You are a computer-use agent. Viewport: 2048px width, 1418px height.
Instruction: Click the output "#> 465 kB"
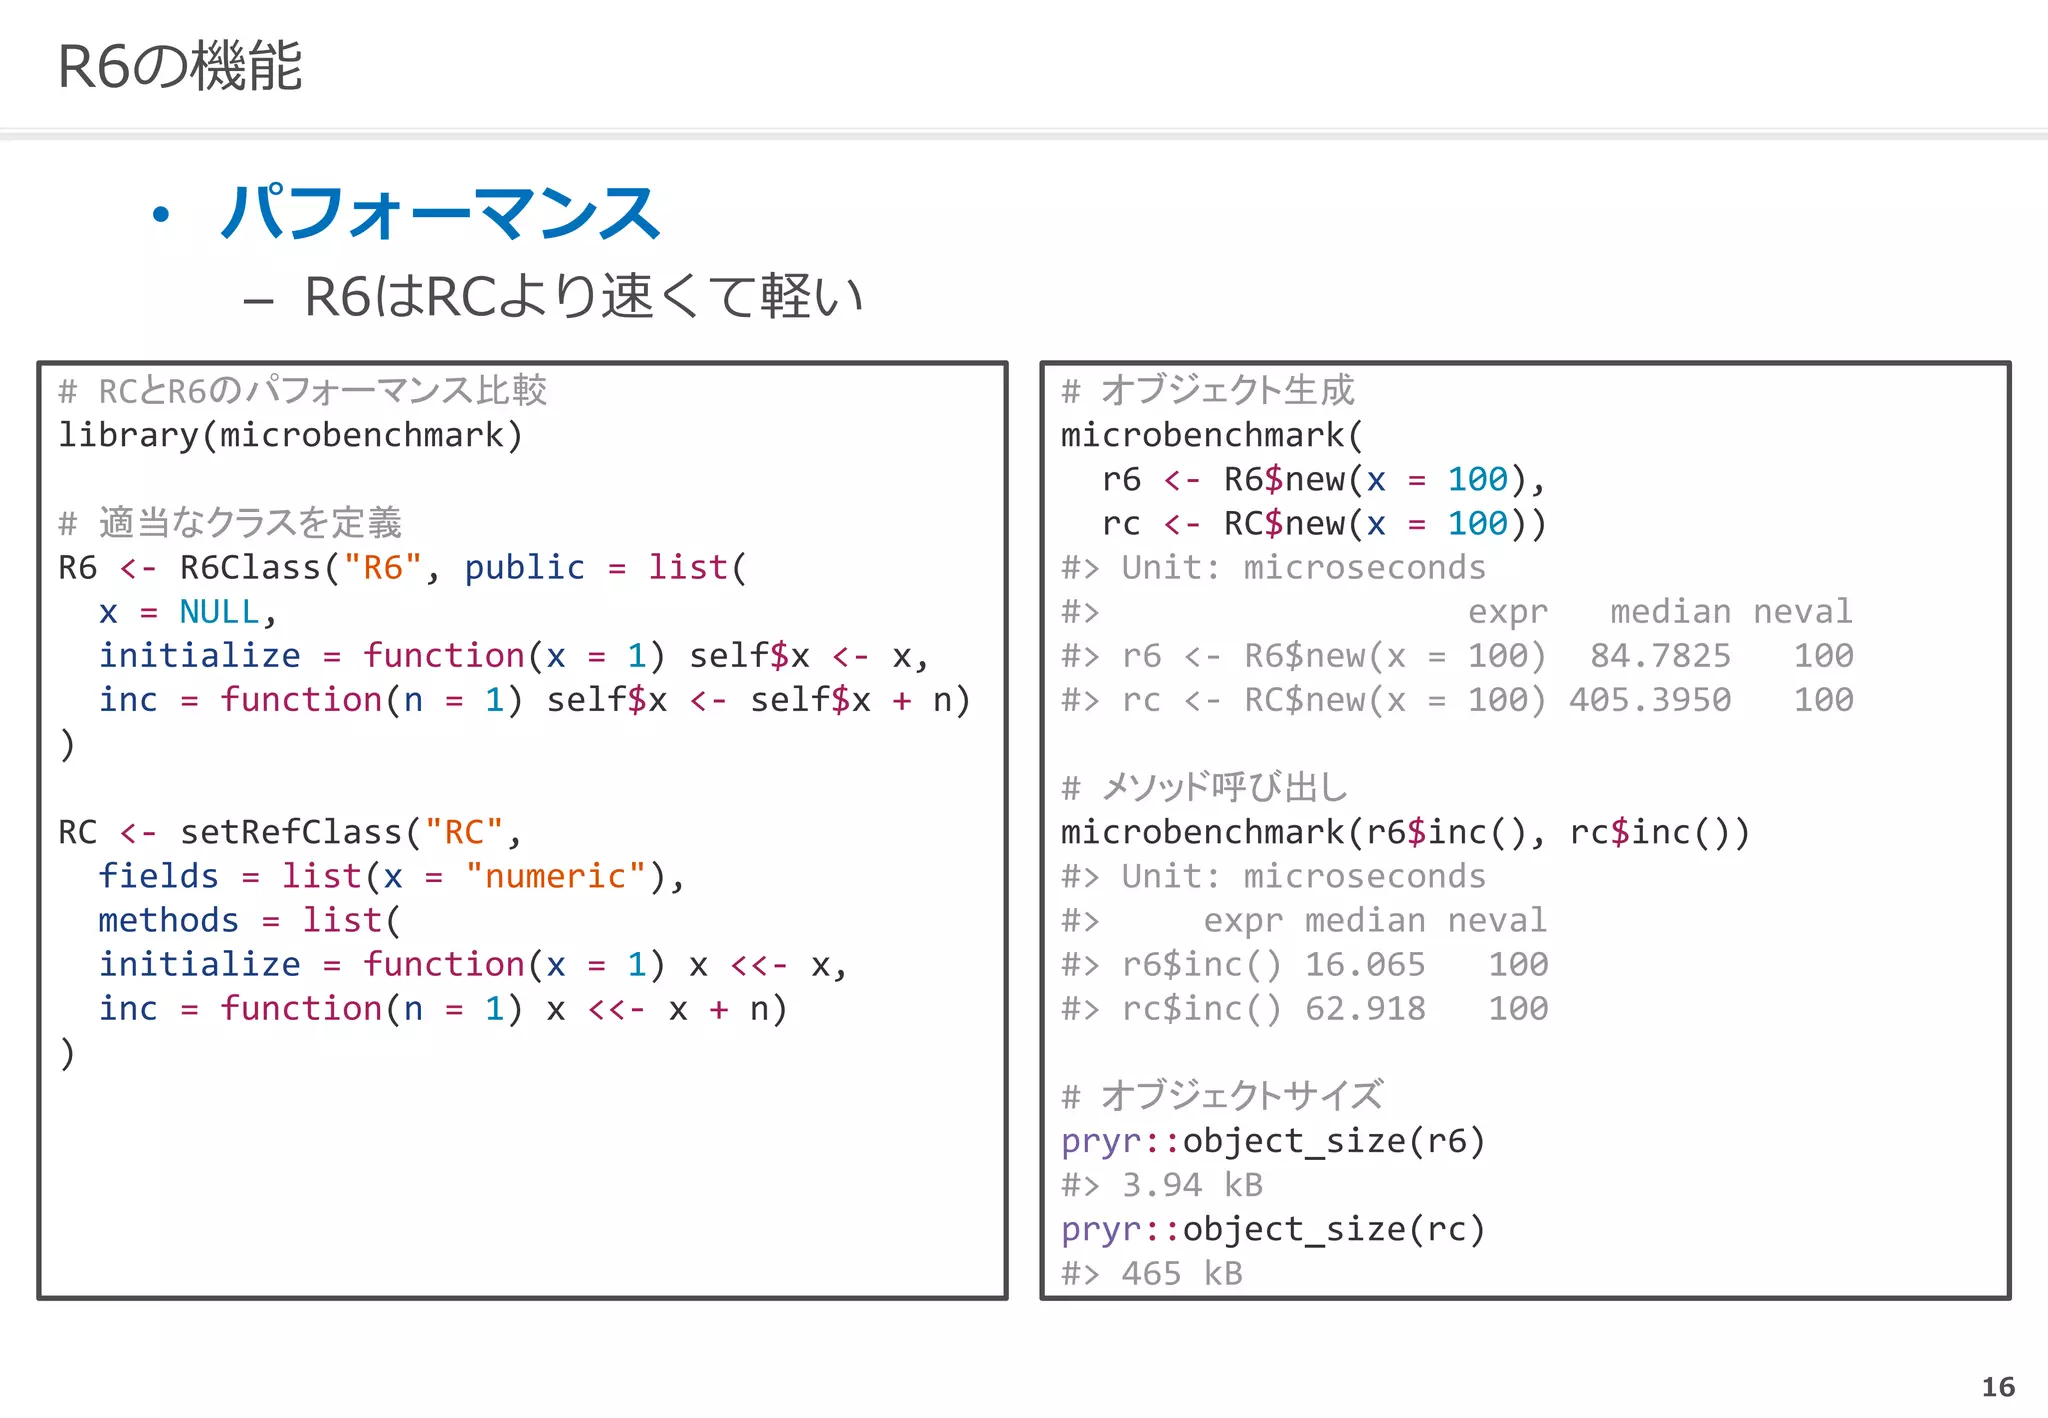[x=1152, y=1273]
